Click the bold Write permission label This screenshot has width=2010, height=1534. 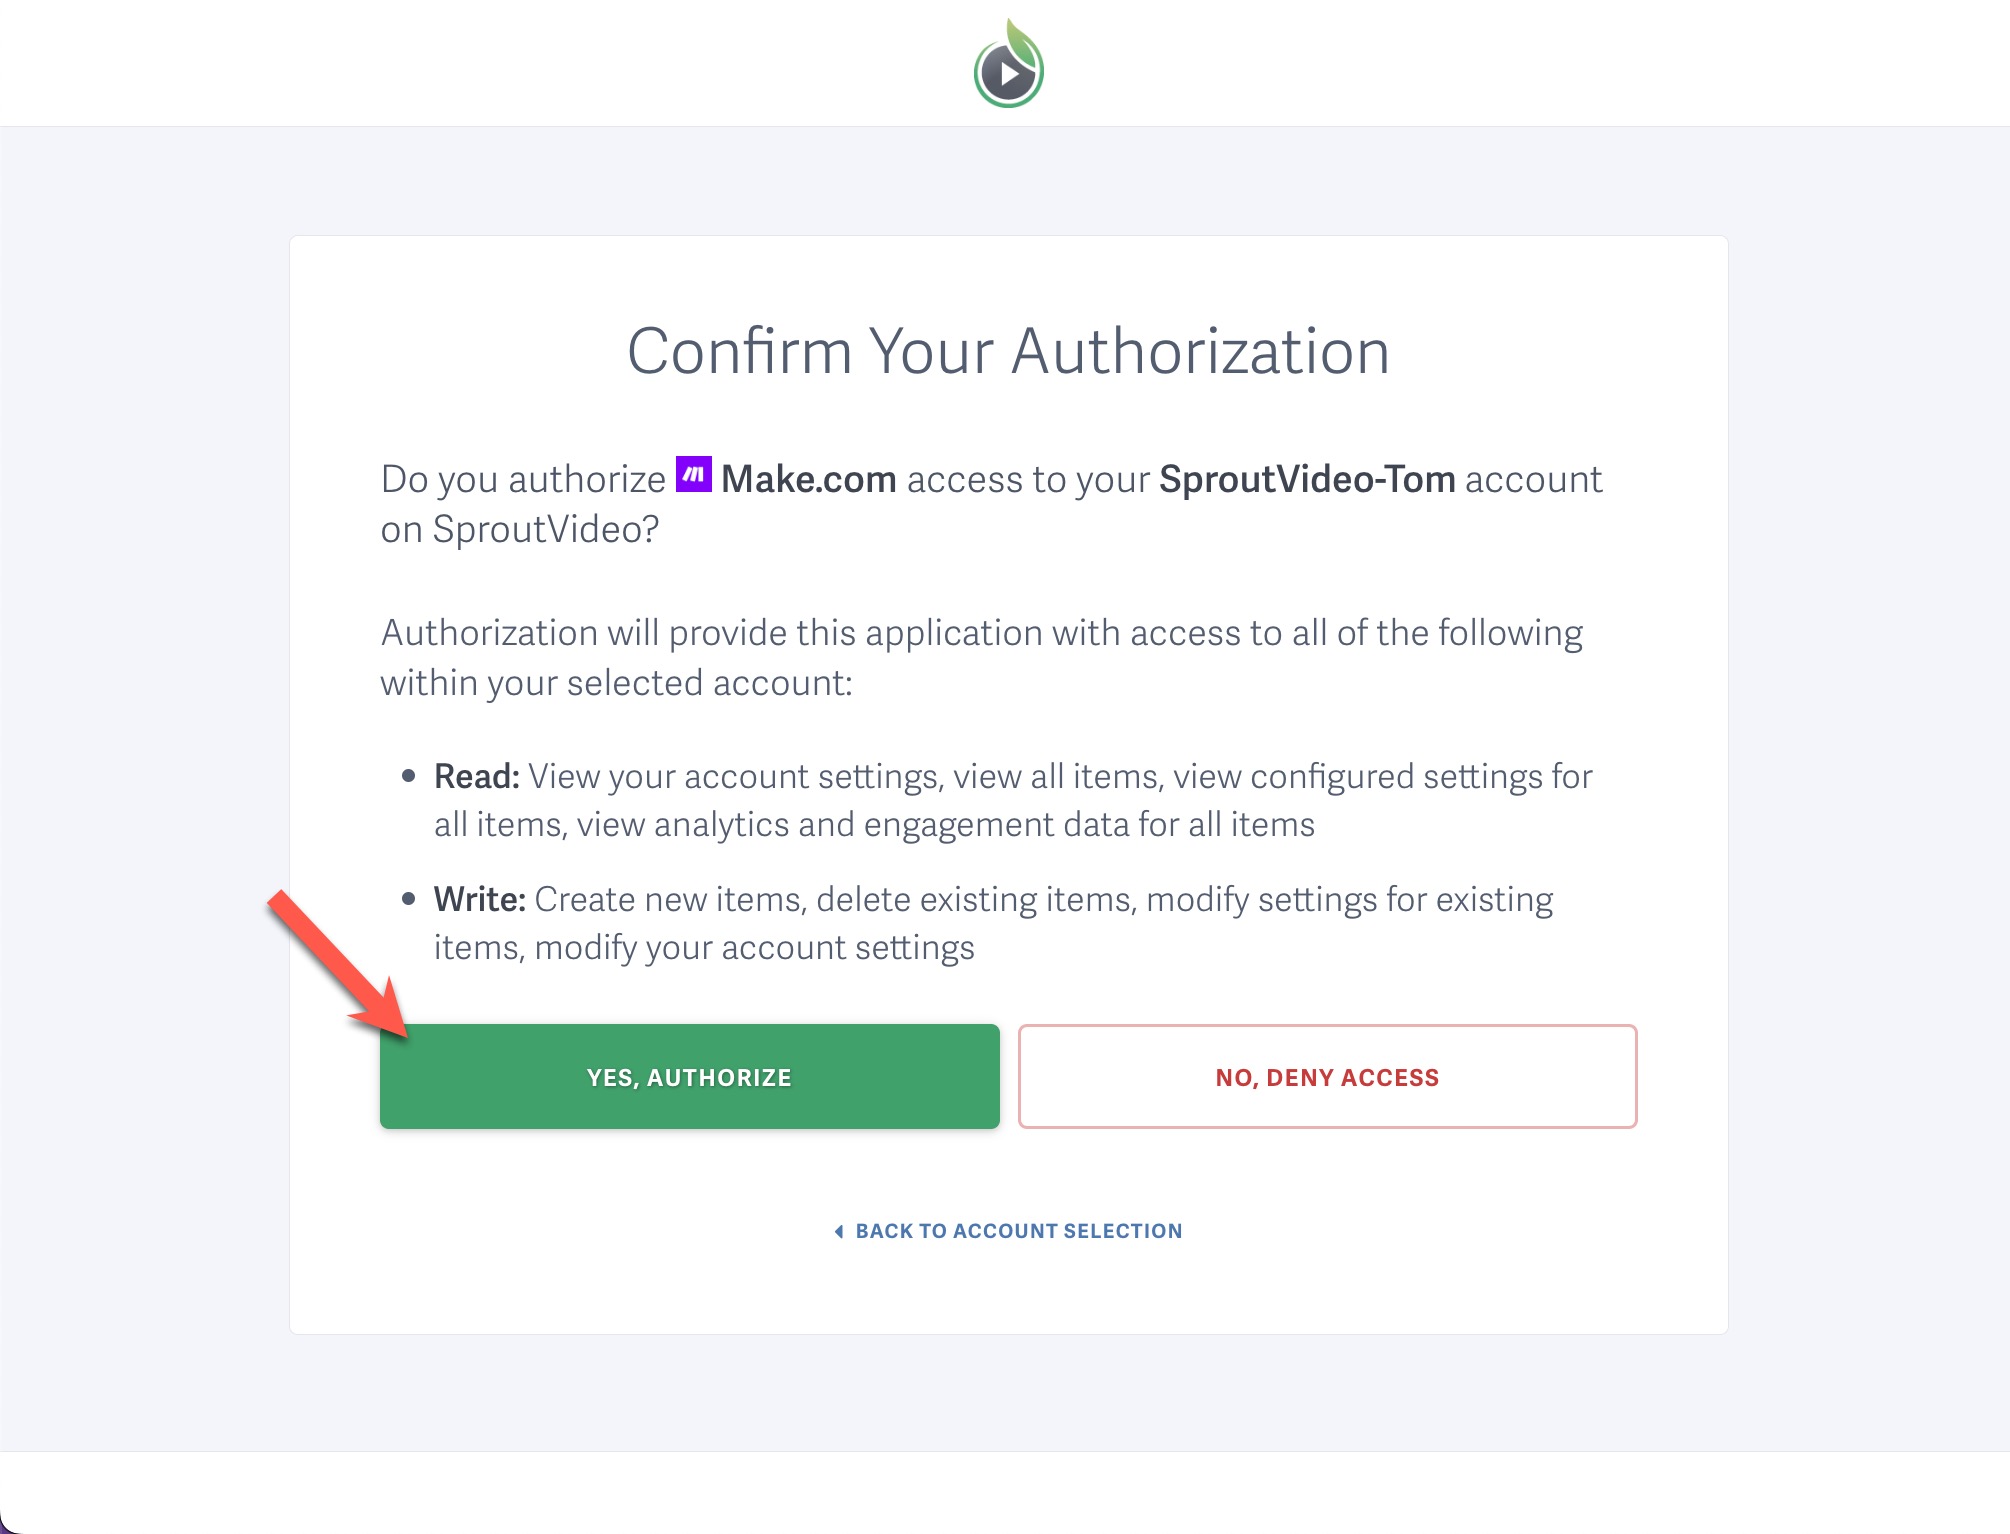tap(479, 898)
